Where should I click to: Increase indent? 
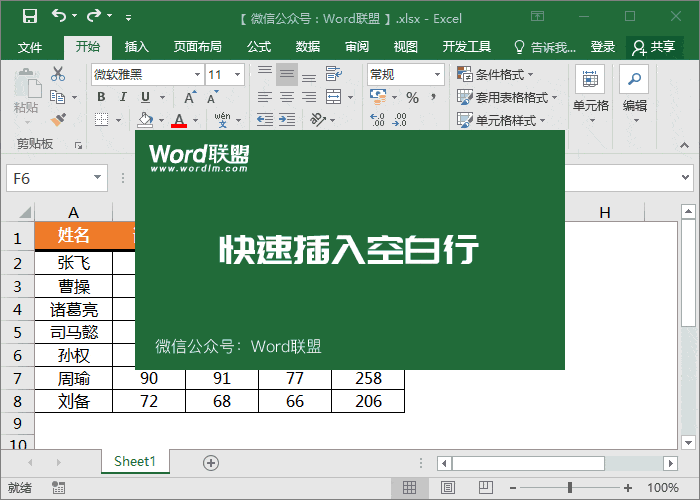coord(287,119)
